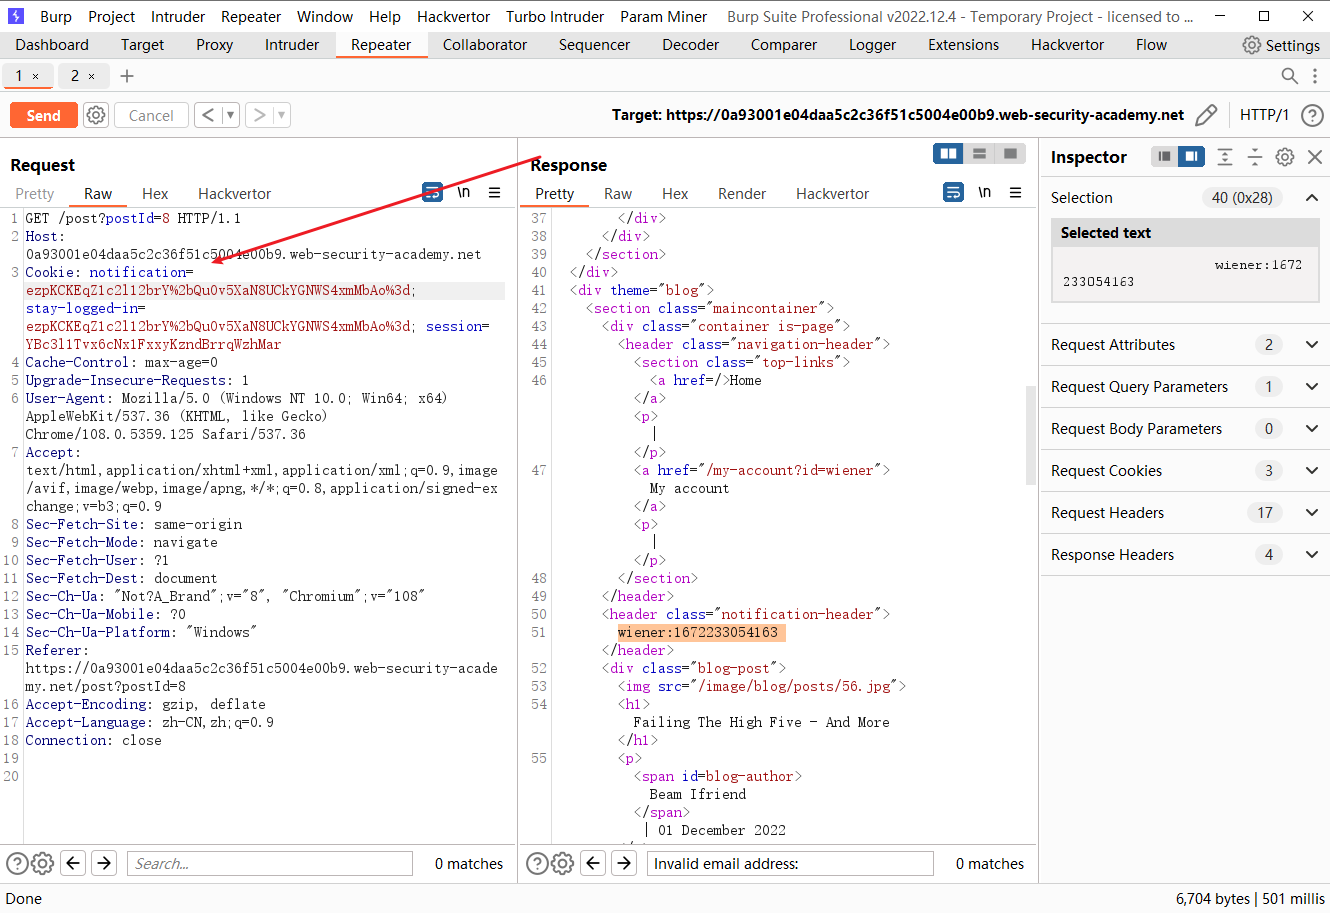1330x913 pixels.
Task: Focus the Request search input field
Action: point(270,863)
